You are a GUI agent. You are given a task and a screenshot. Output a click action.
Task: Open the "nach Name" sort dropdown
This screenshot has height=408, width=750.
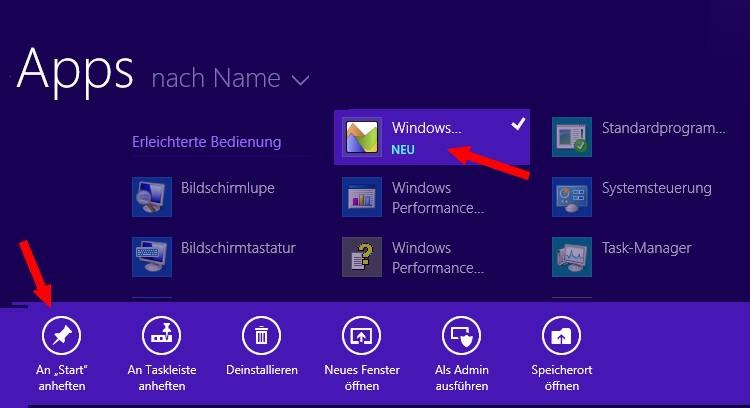217,77
